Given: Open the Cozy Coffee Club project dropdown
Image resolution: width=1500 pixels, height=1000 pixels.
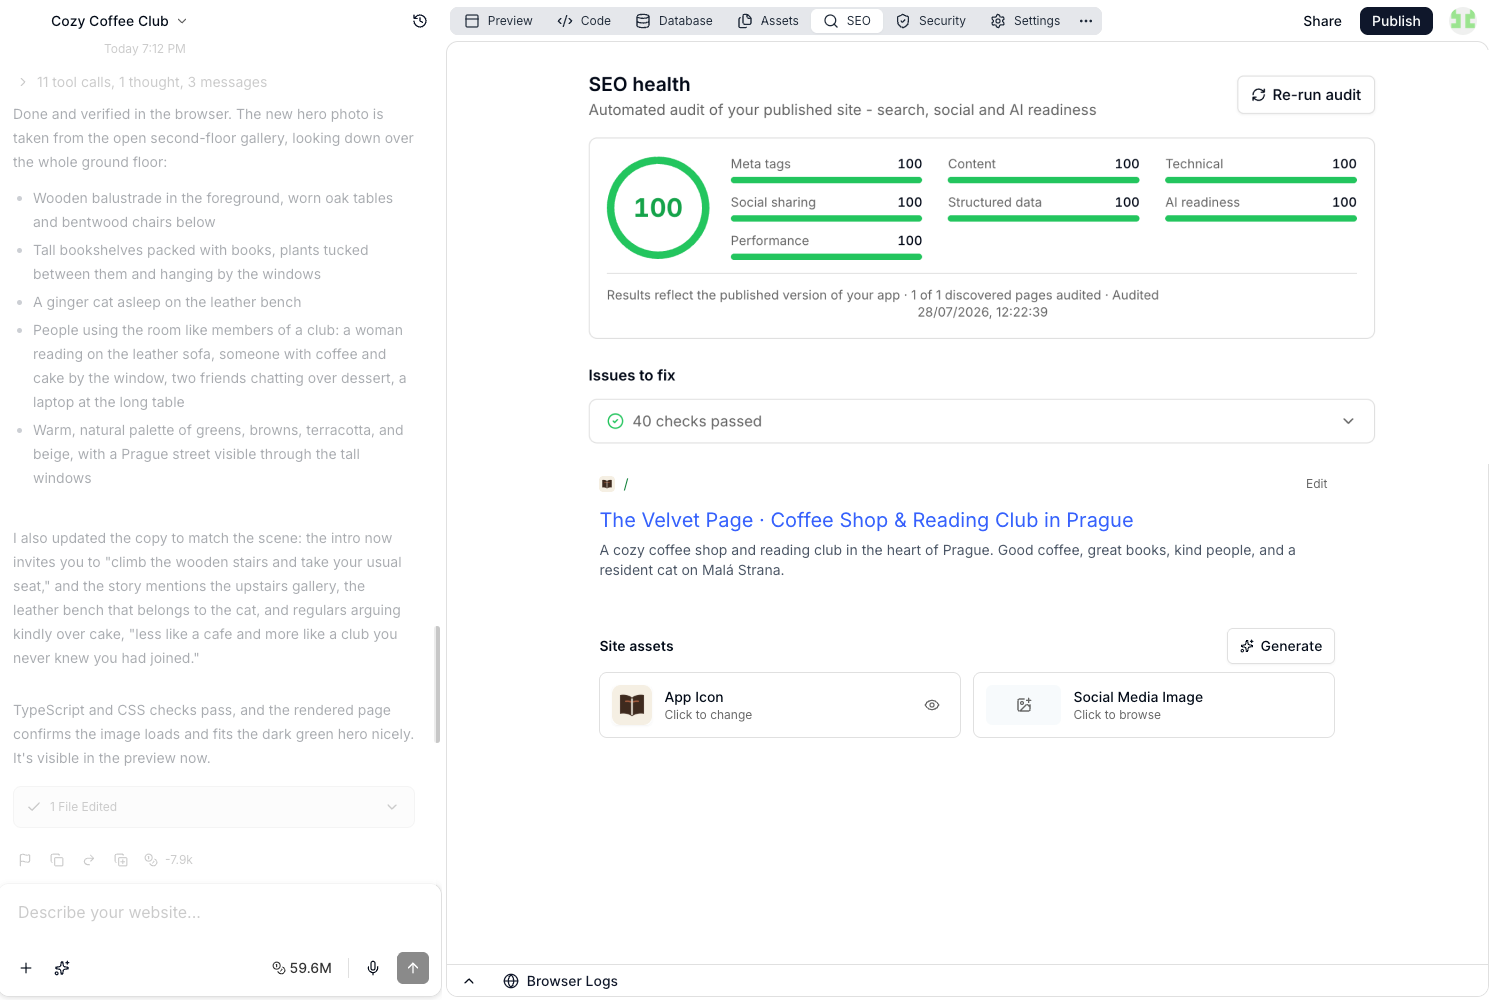Looking at the screenshot, I should 119,21.
